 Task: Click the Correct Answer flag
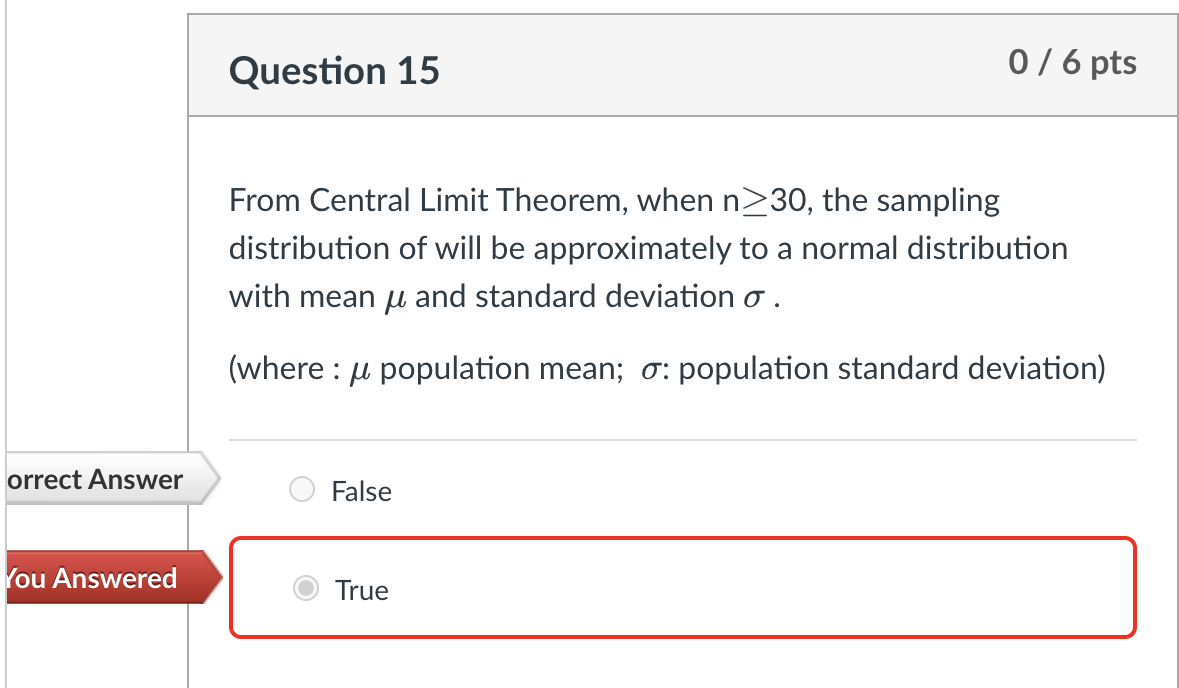(95, 479)
